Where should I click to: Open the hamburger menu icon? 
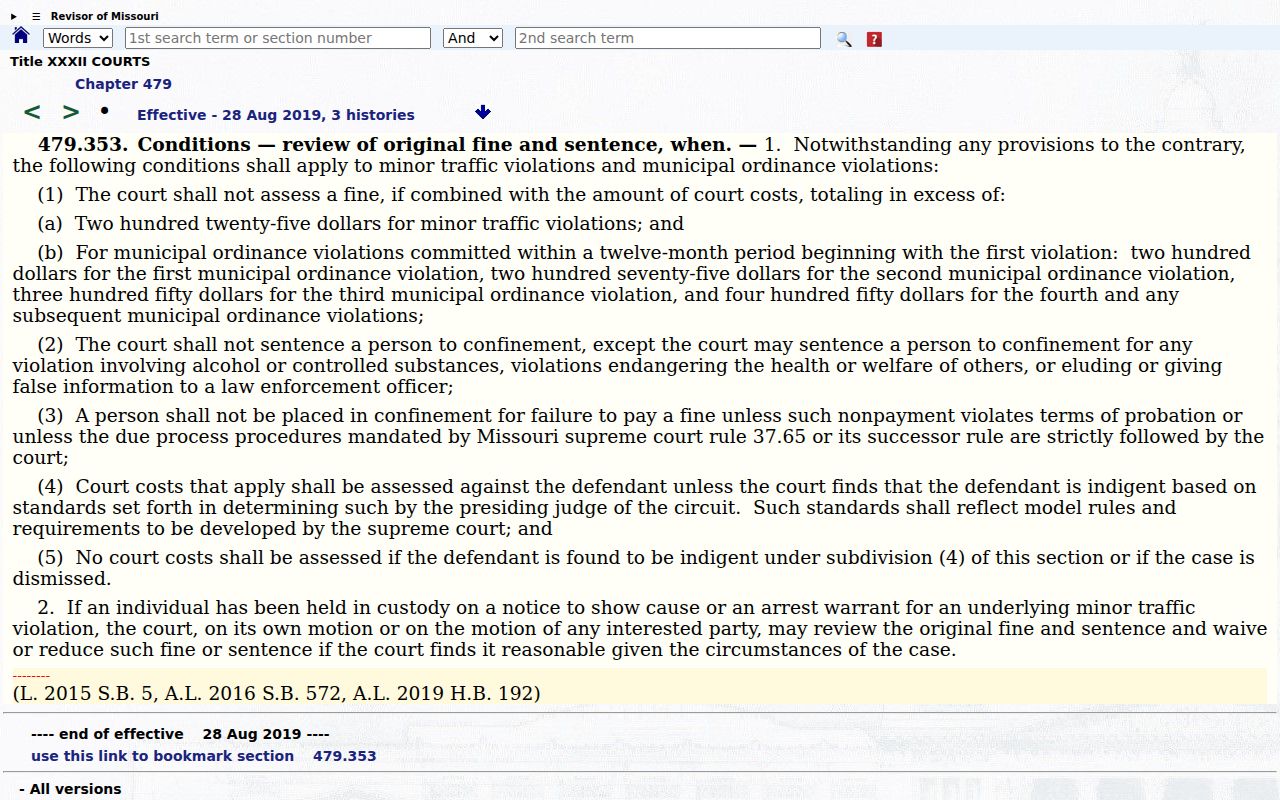click(x=36, y=16)
